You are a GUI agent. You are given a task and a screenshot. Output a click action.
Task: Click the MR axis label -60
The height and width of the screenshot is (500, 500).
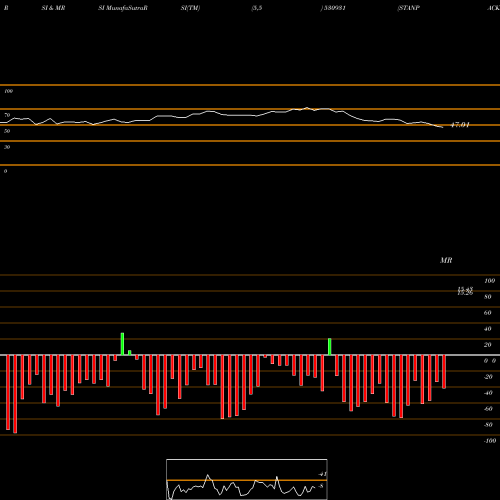[488, 409]
